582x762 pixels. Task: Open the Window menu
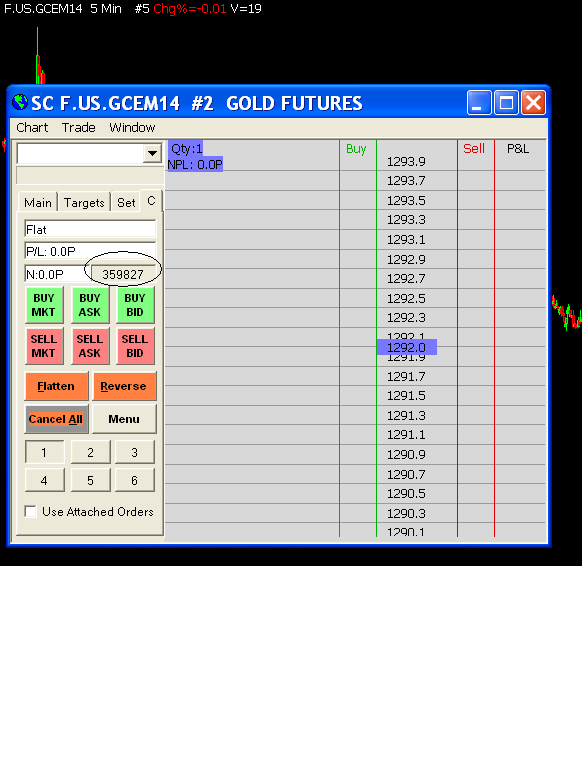(132, 127)
